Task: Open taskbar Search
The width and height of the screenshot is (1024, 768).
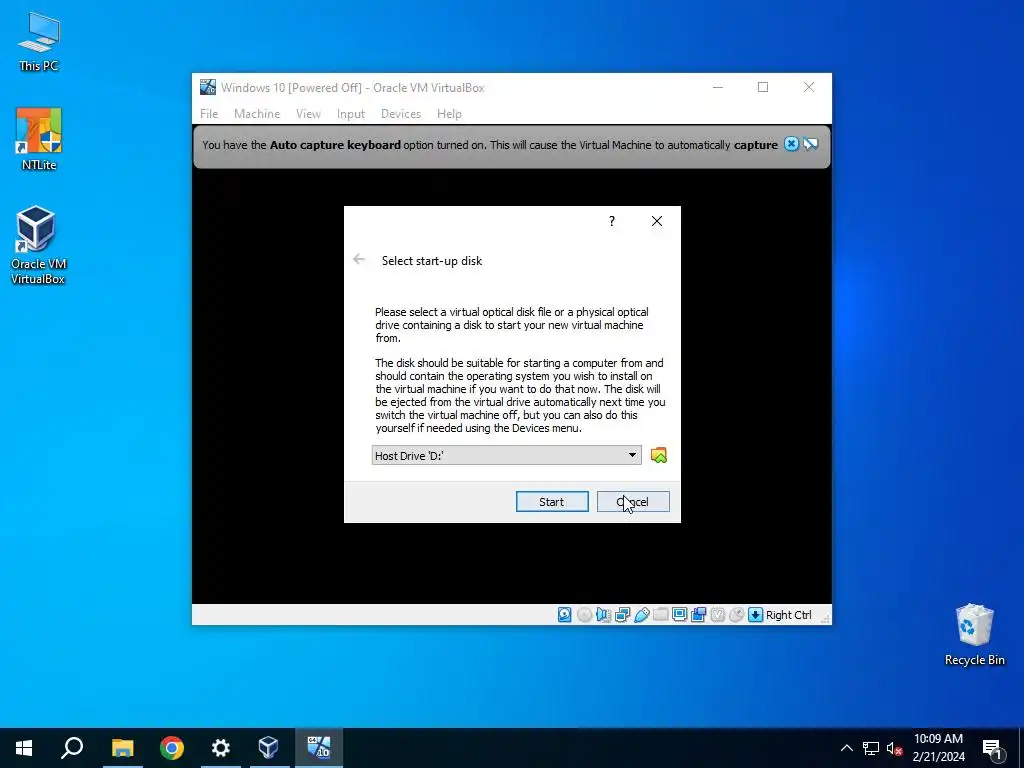Action: 72,748
